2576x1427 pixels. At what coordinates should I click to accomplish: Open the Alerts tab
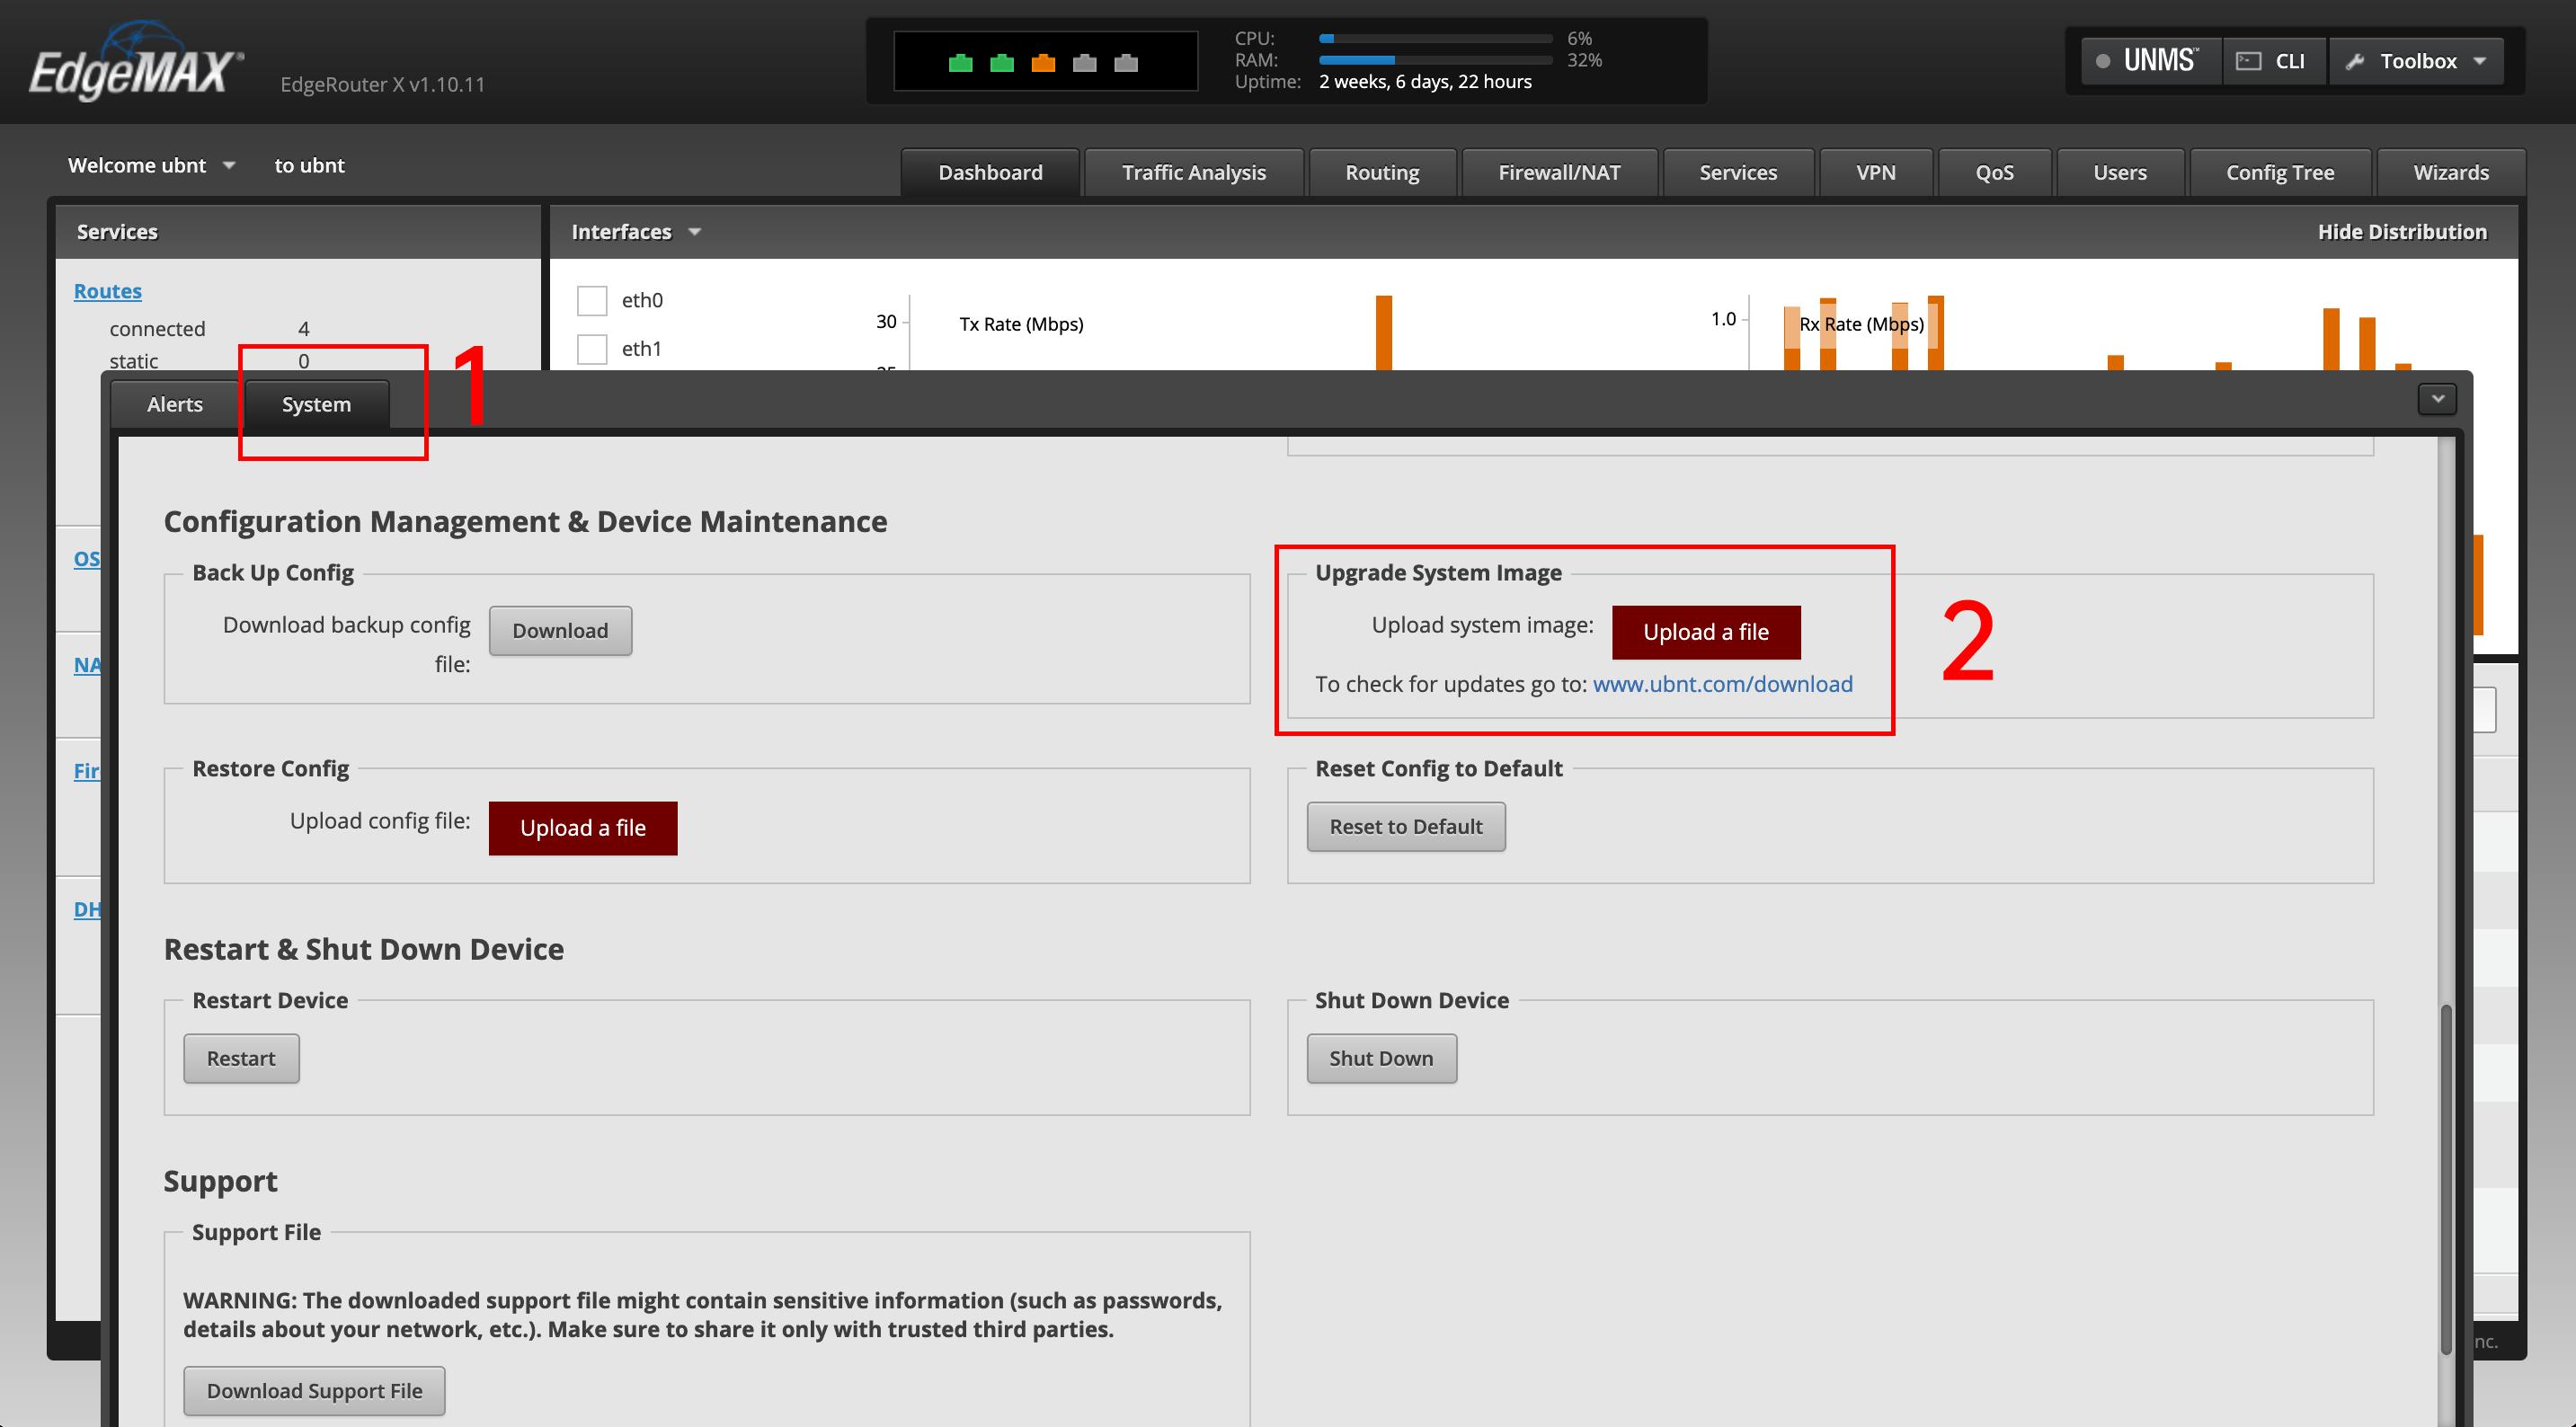point(174,404)
